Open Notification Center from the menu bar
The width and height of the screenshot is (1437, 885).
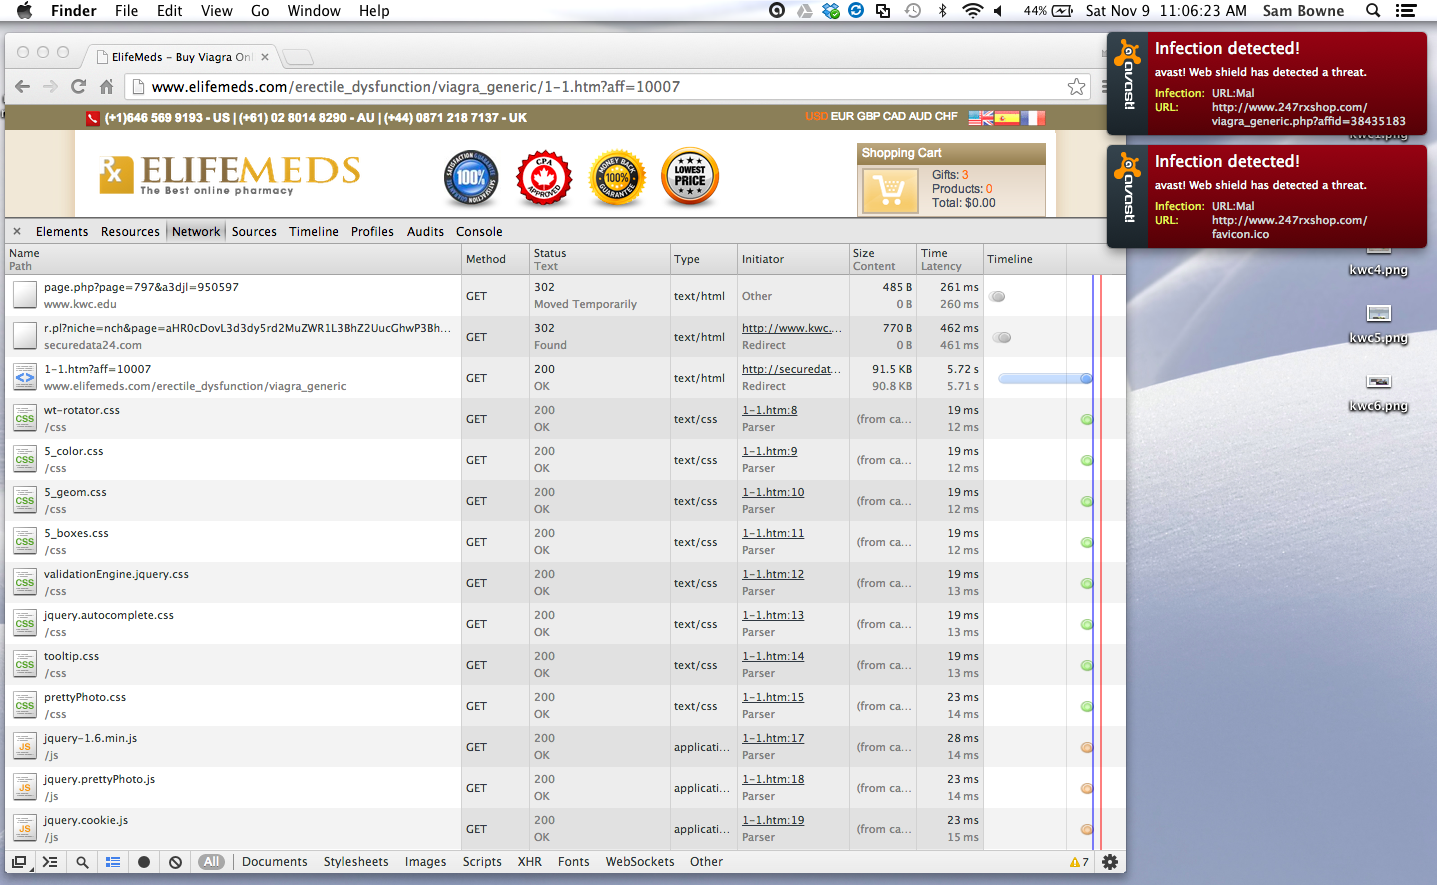click(x=1406, y=11)
